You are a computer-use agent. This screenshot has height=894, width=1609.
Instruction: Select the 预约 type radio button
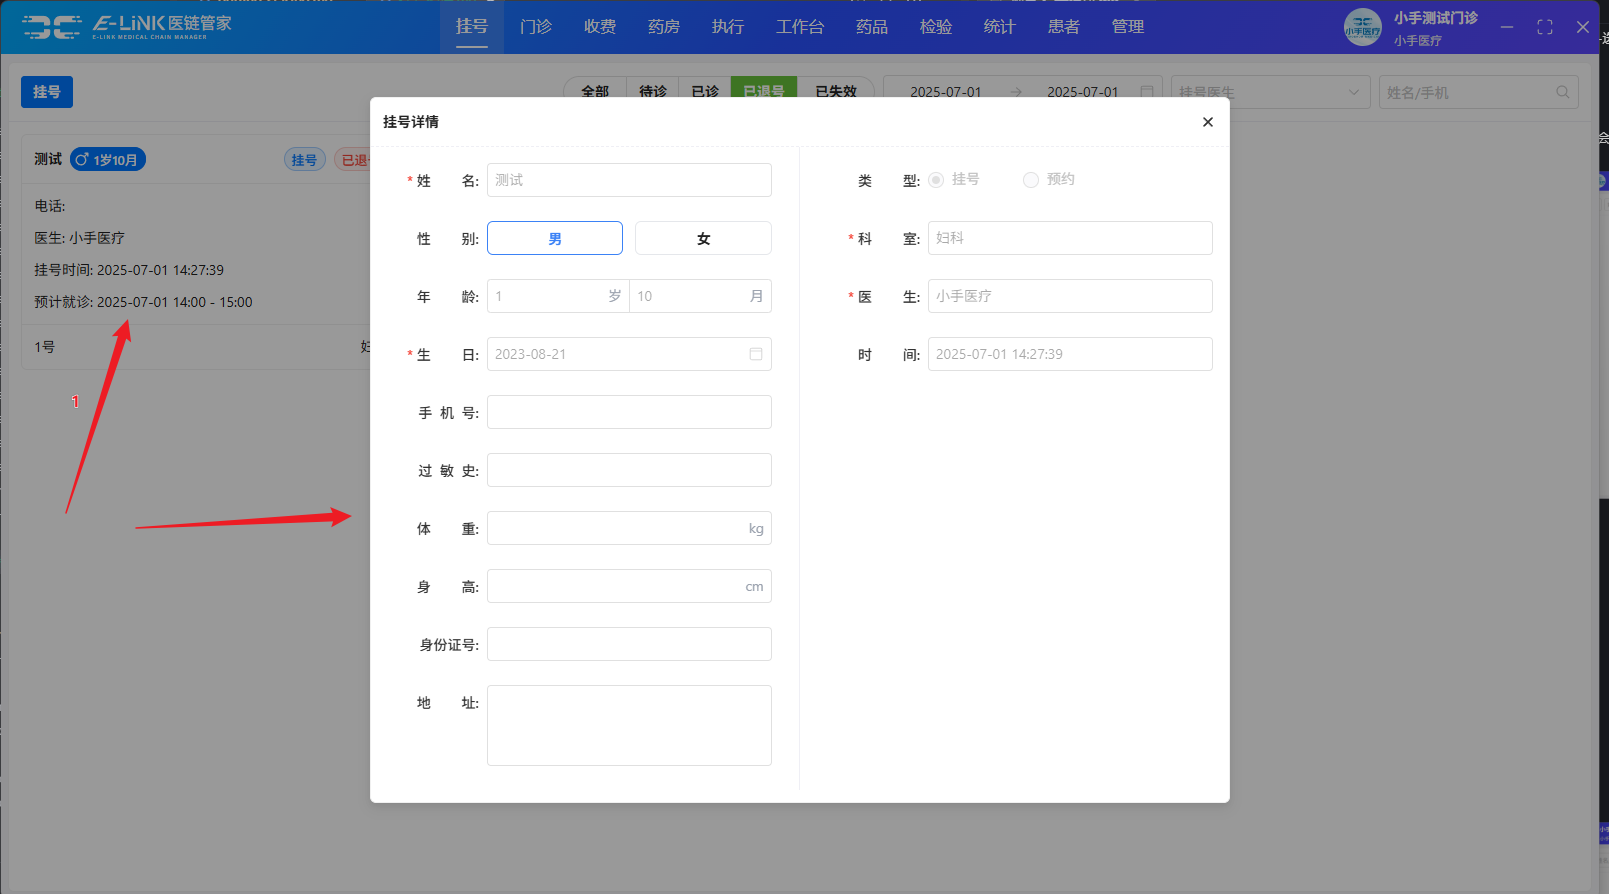[x=1030, y=180]
